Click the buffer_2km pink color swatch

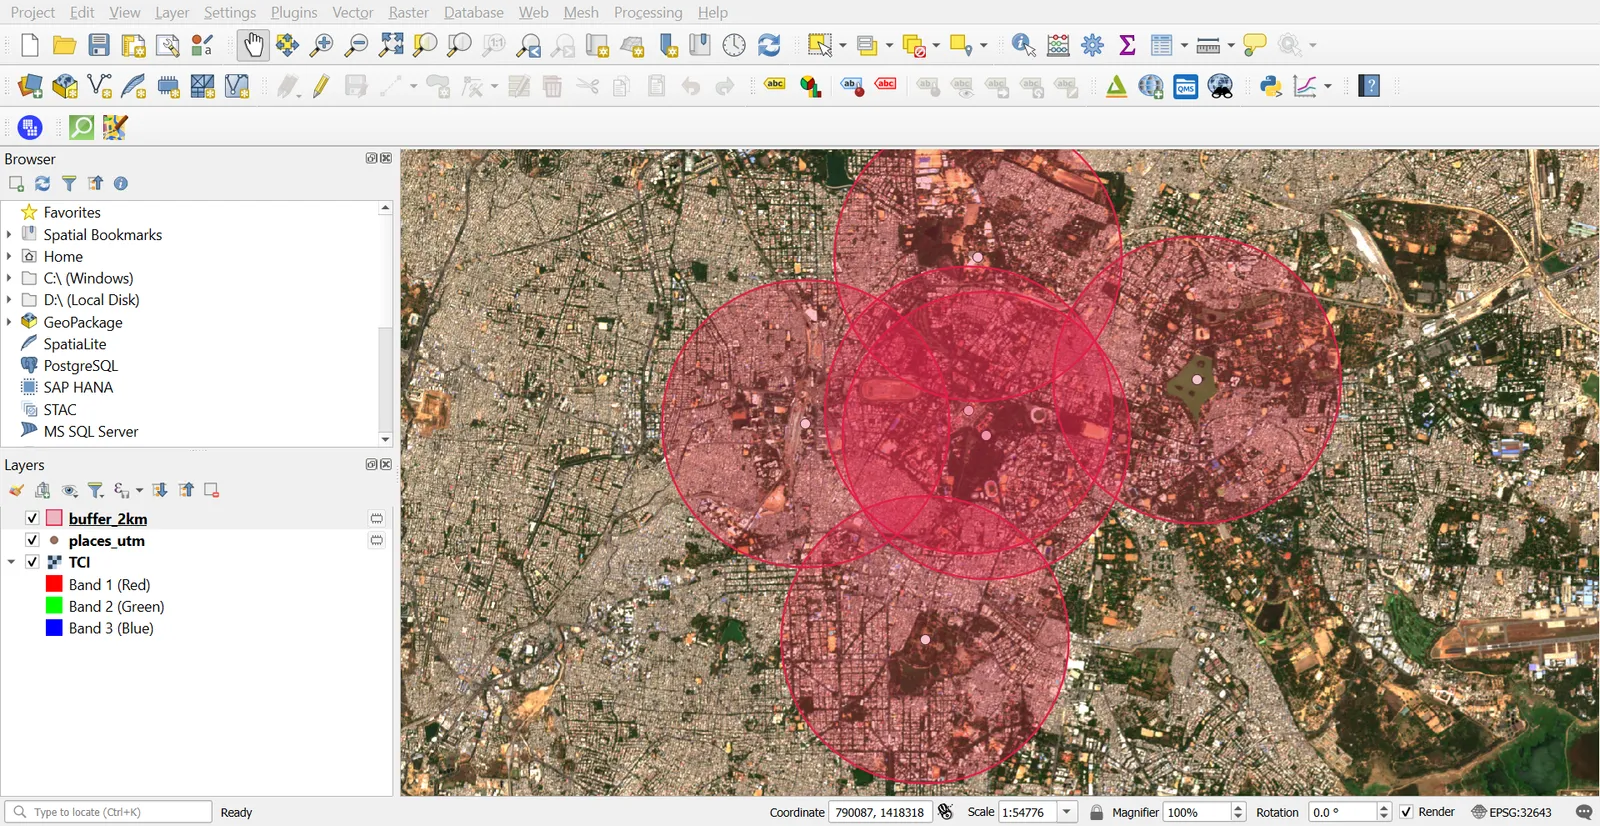click(54, 518)
